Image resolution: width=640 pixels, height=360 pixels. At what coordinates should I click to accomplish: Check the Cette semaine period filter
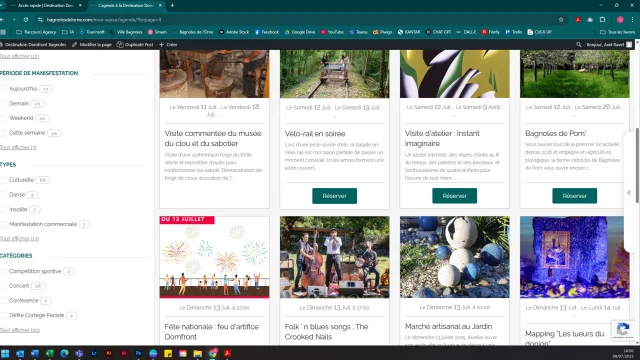tap(3, 133)
